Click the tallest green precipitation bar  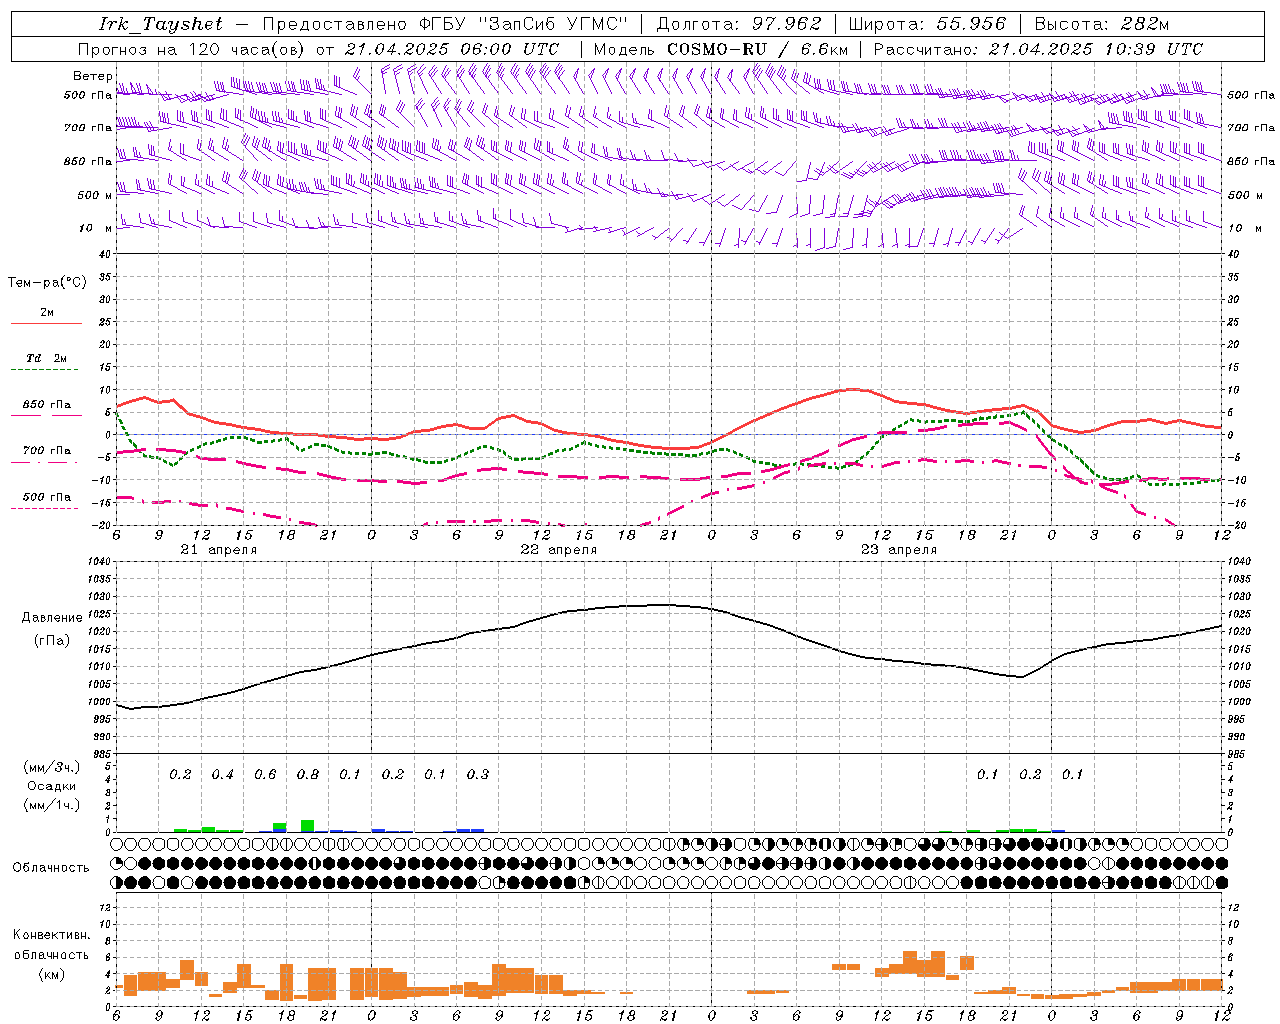coord(308,826)
